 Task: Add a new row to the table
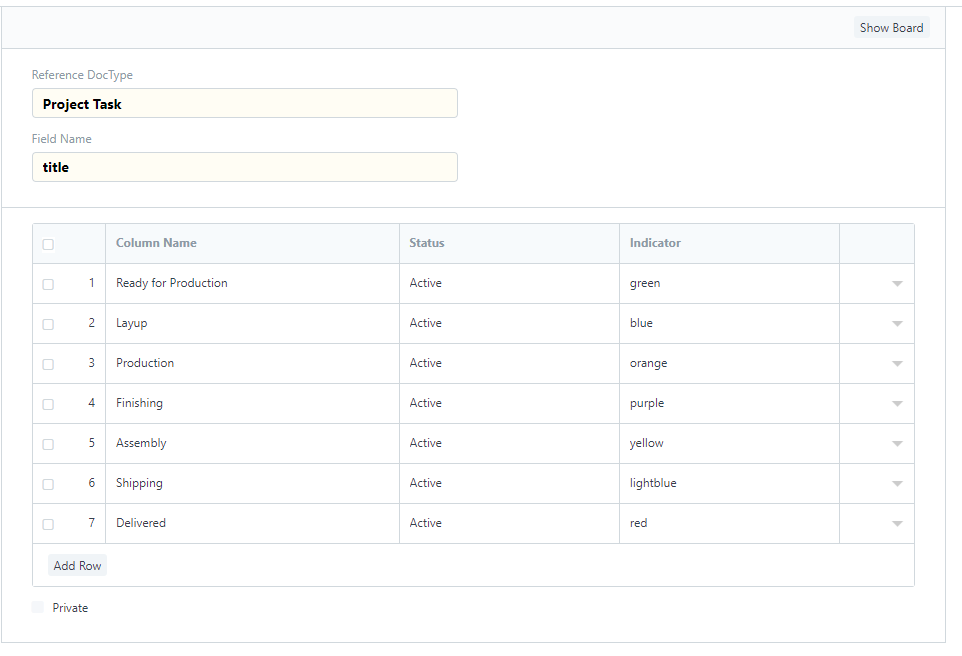(x=77, y=565)
